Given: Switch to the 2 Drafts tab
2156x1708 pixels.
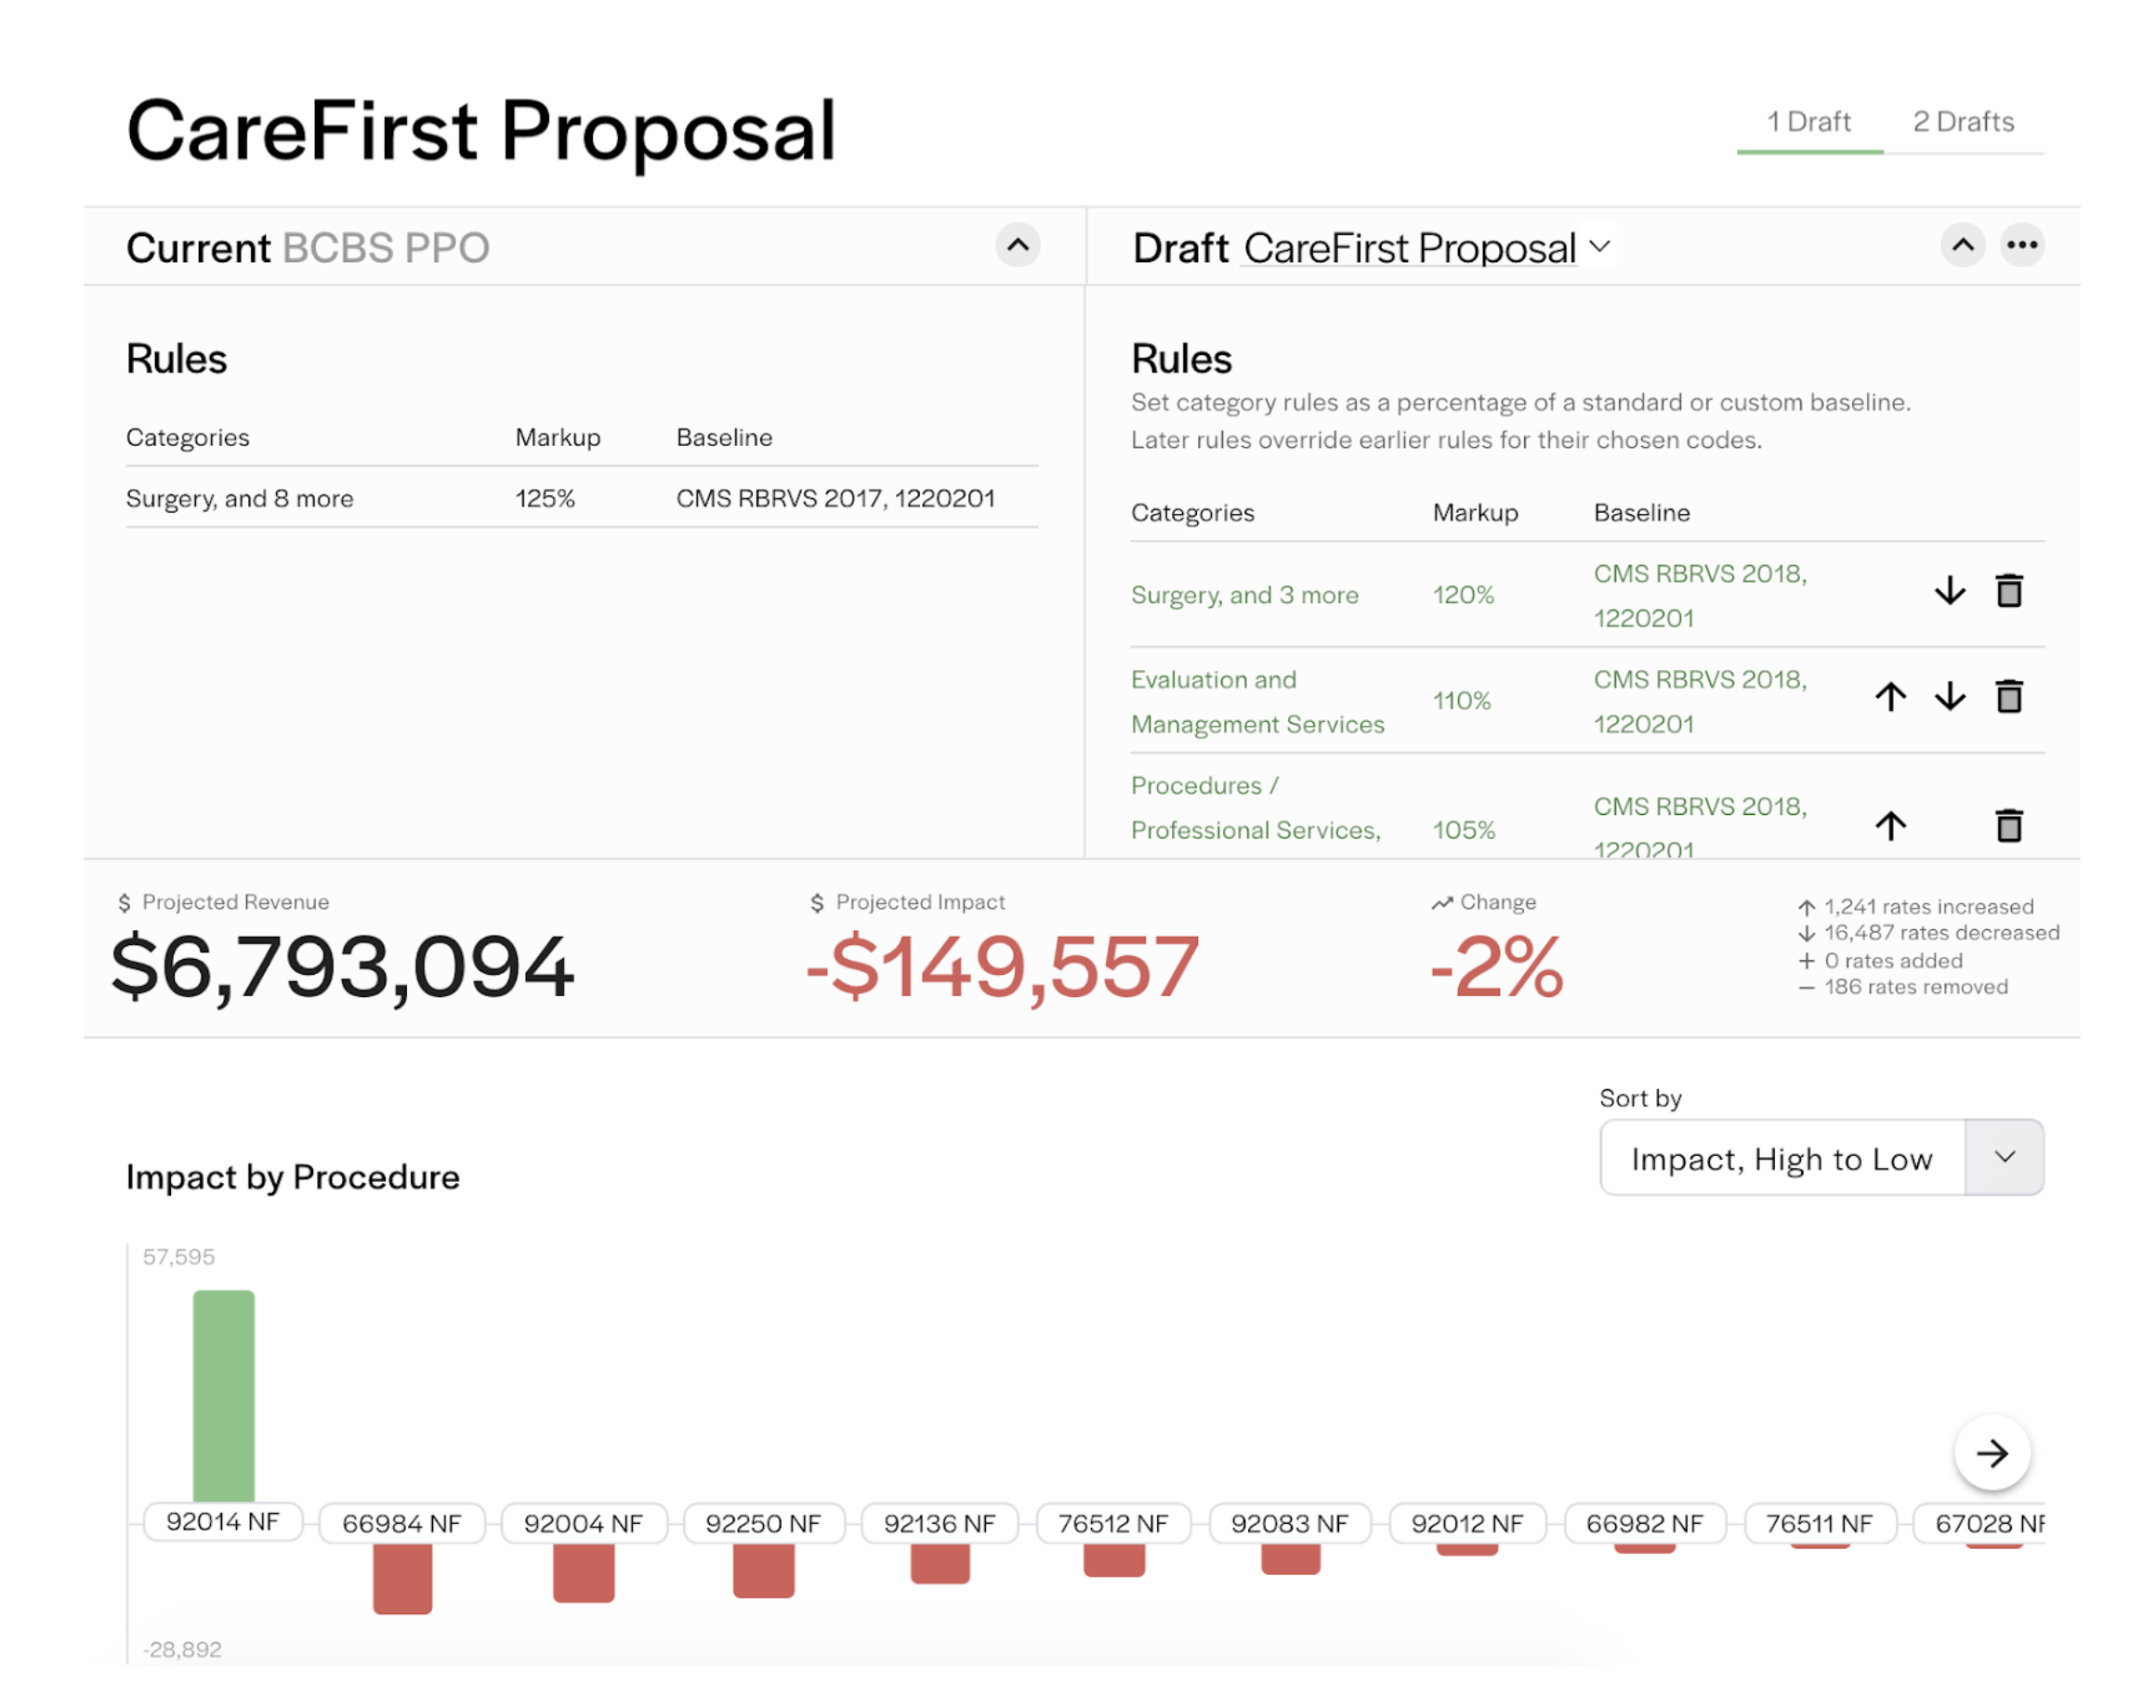Looking at the screenshot, I should 1963,122.
